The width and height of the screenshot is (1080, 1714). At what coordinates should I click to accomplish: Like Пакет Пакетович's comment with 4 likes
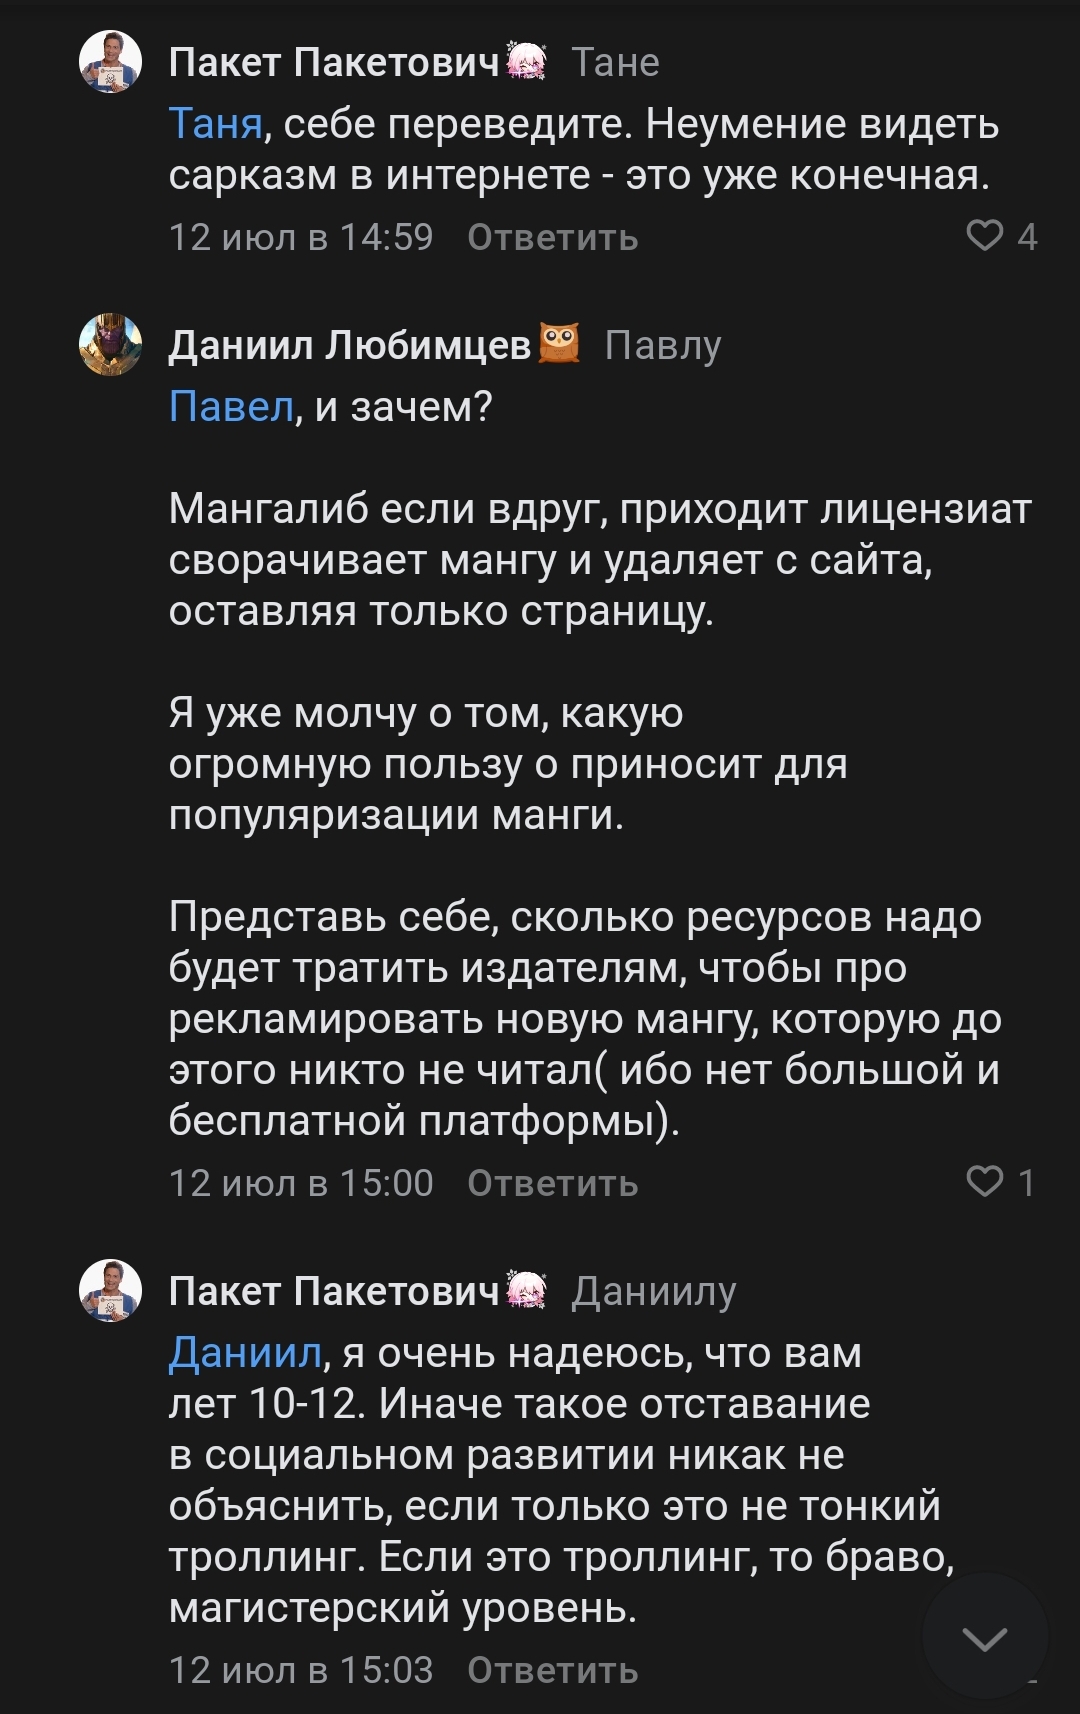tap(985, 236)
